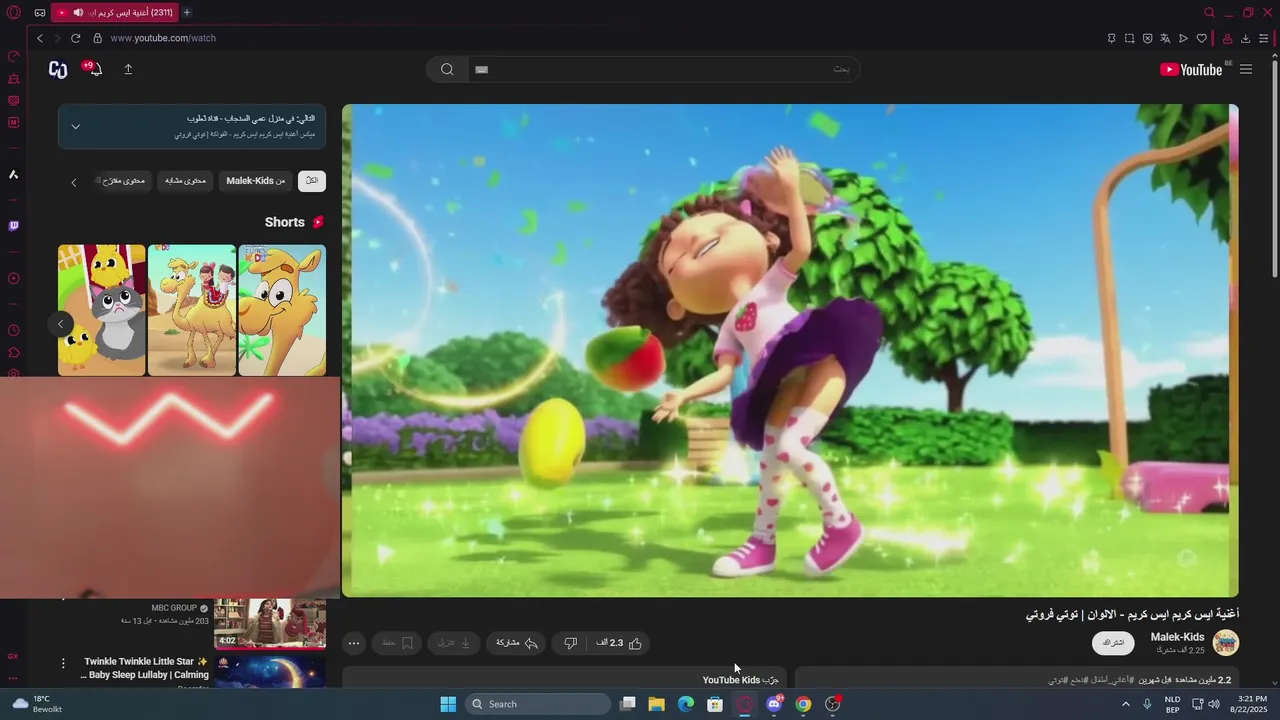Play the MBC GROUP 4:02 video

(x=270, y=624)
